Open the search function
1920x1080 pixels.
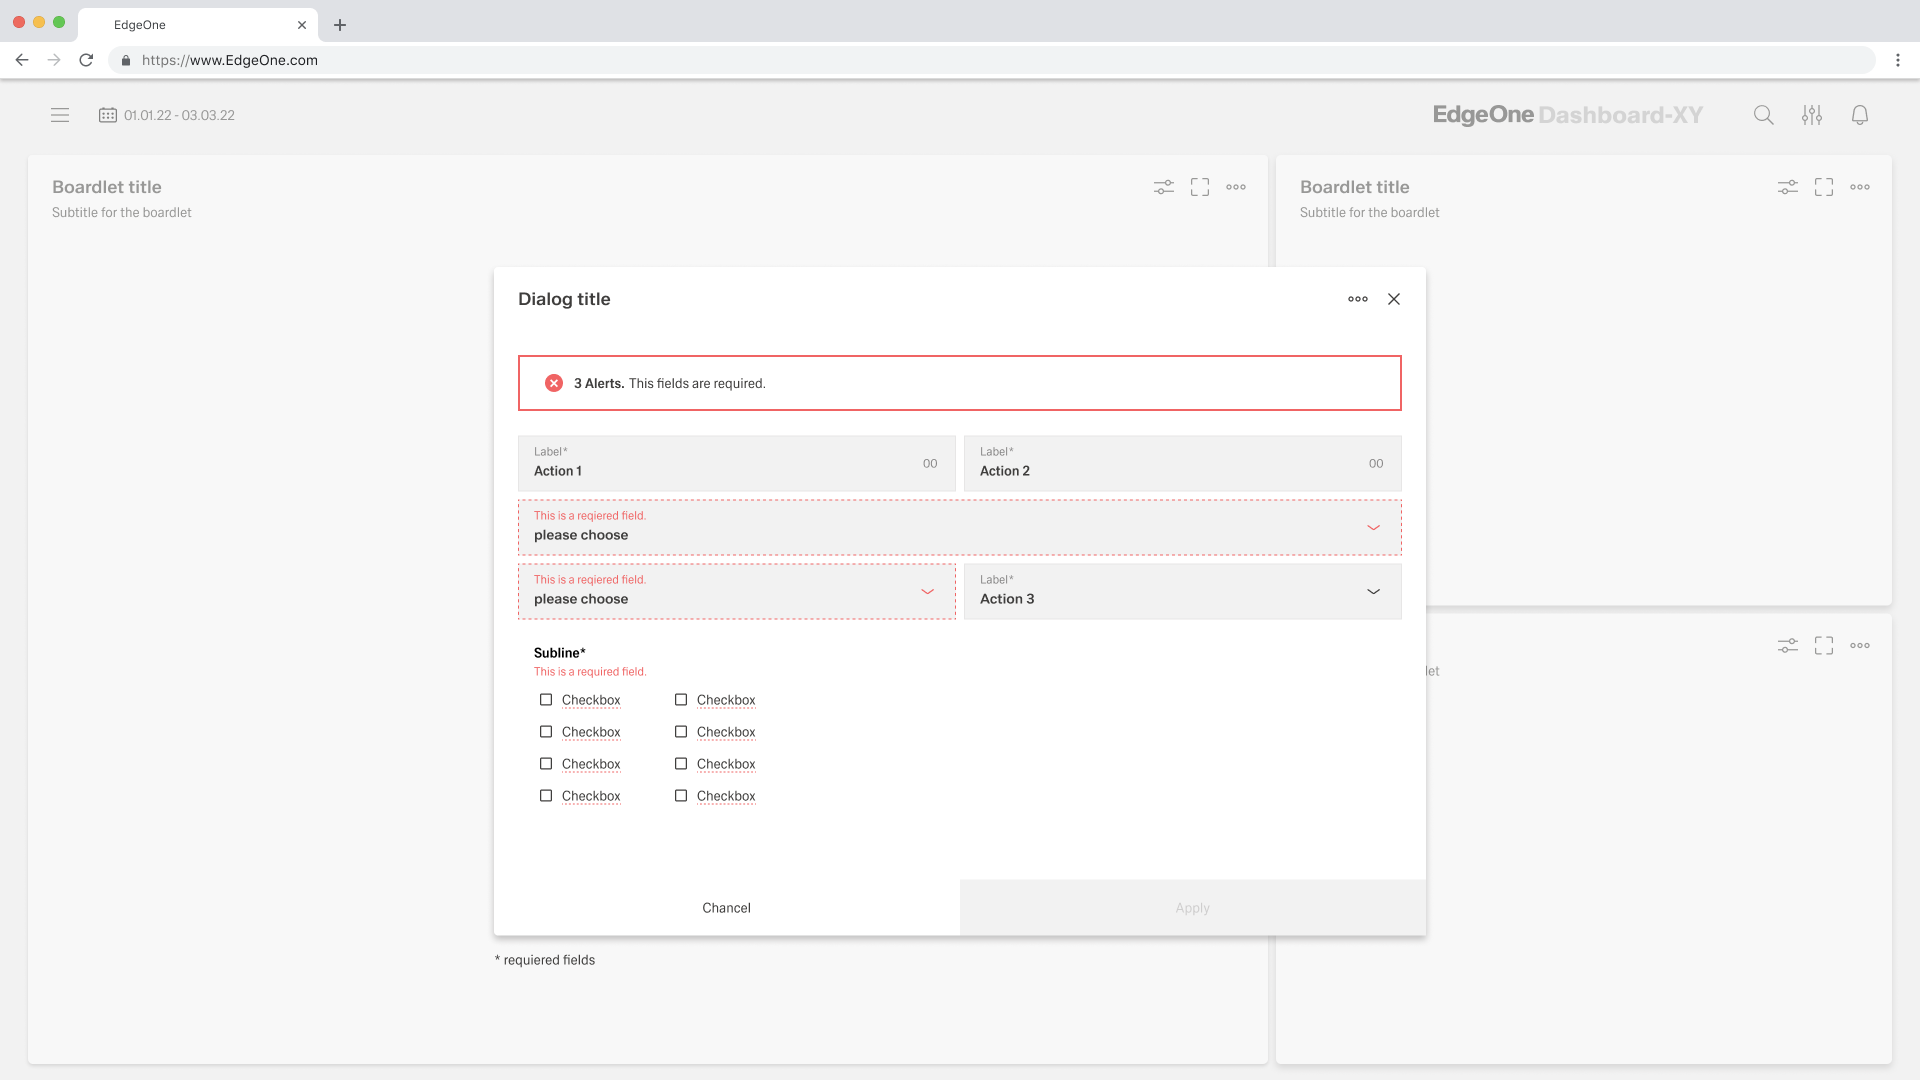1763,115
